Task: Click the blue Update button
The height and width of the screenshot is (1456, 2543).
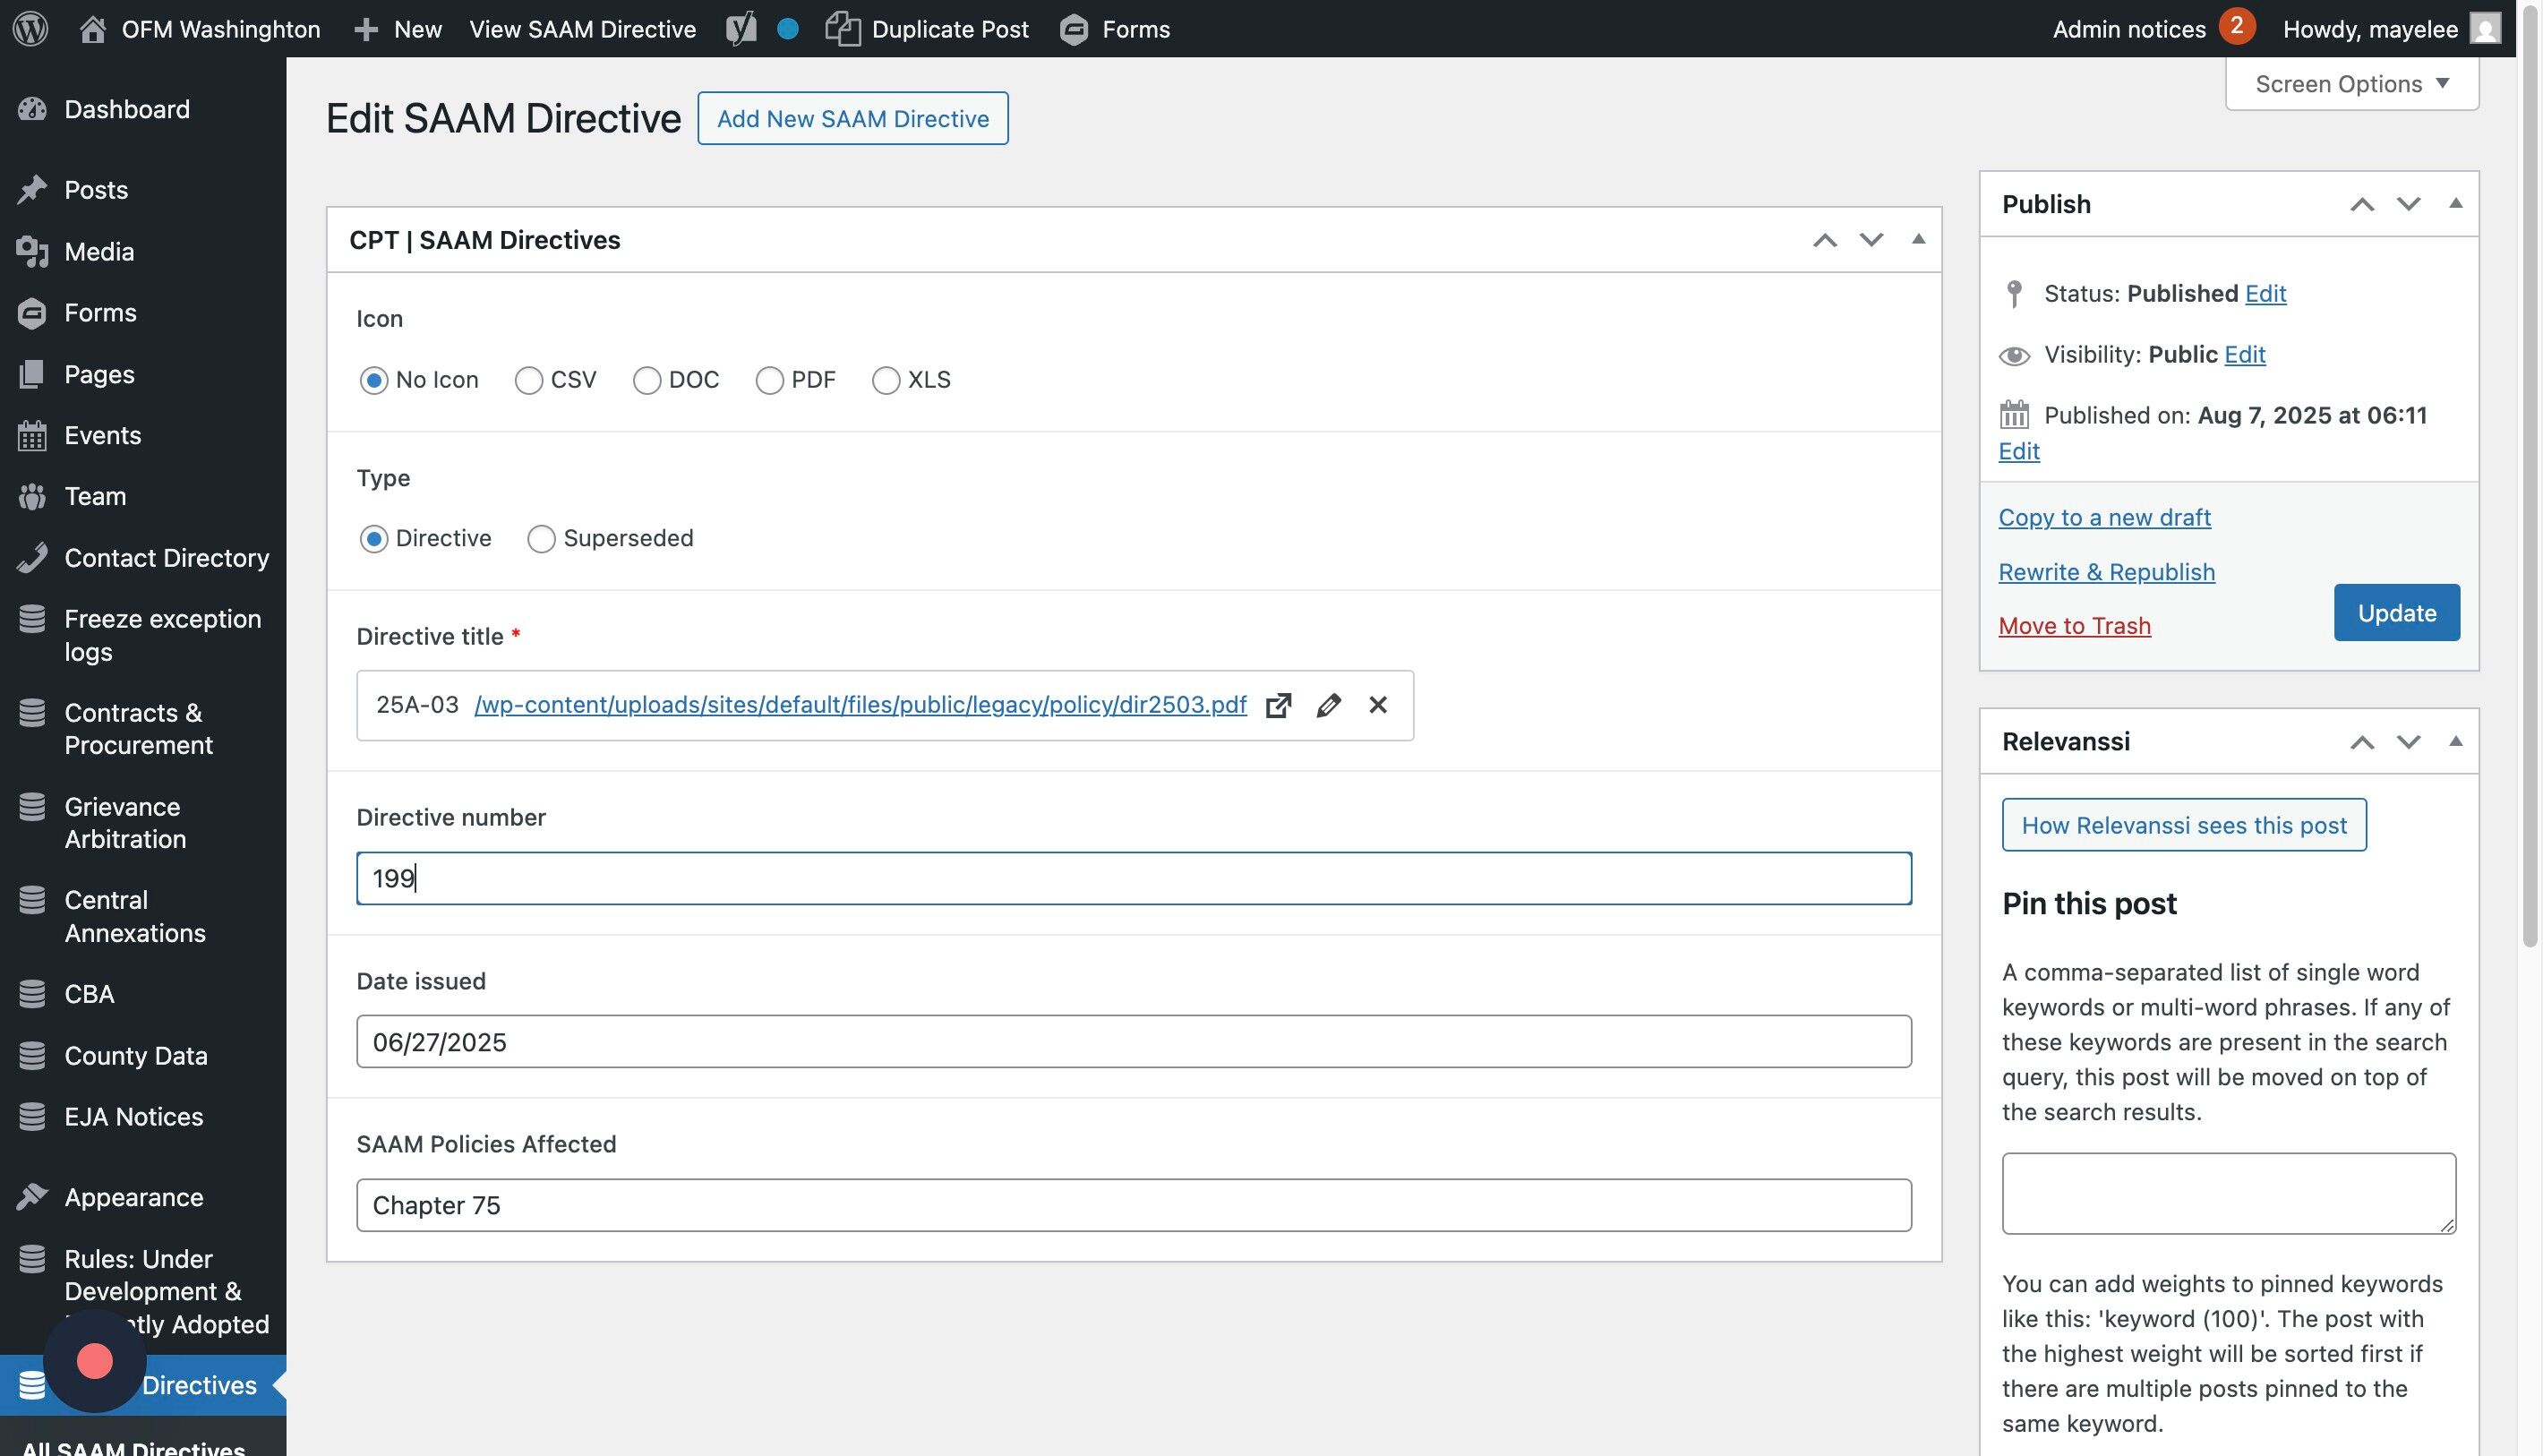Action: click(x=2396, y=612)
